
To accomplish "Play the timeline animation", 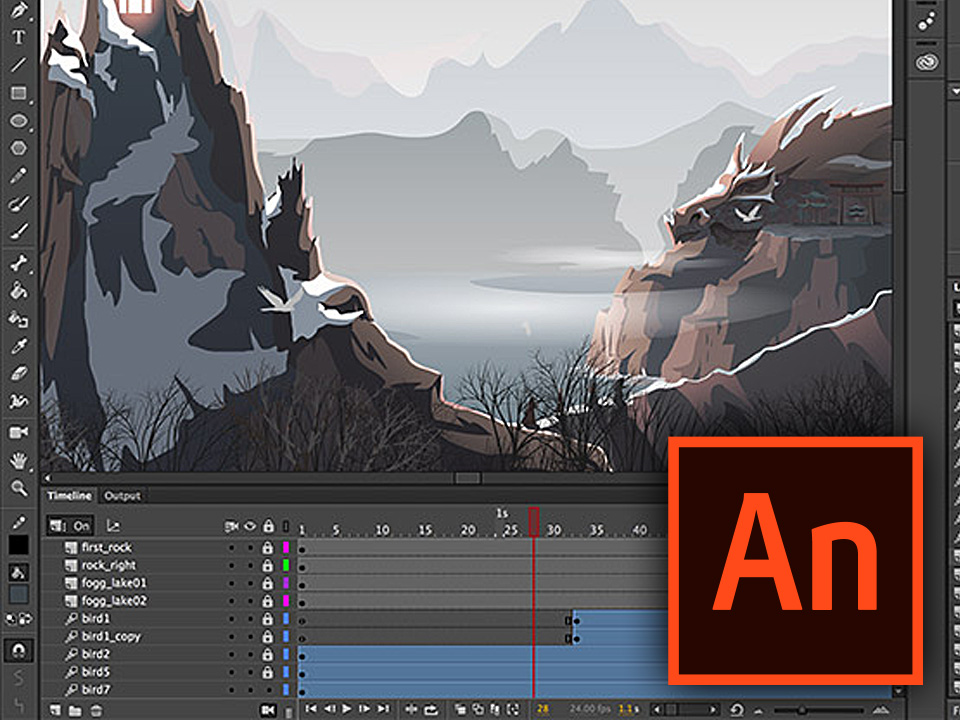I will 347,709.
